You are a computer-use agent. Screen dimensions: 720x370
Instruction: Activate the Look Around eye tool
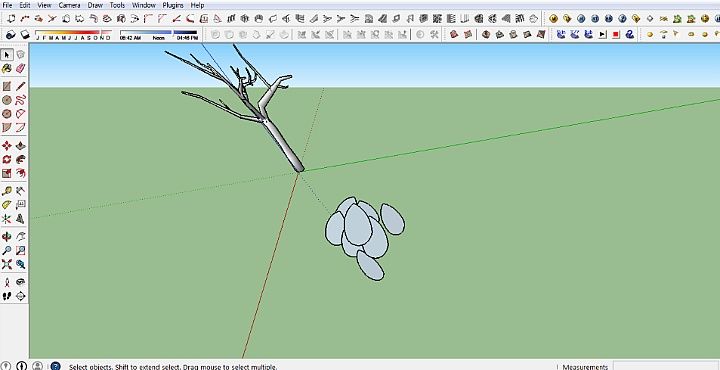coord(21,282)
